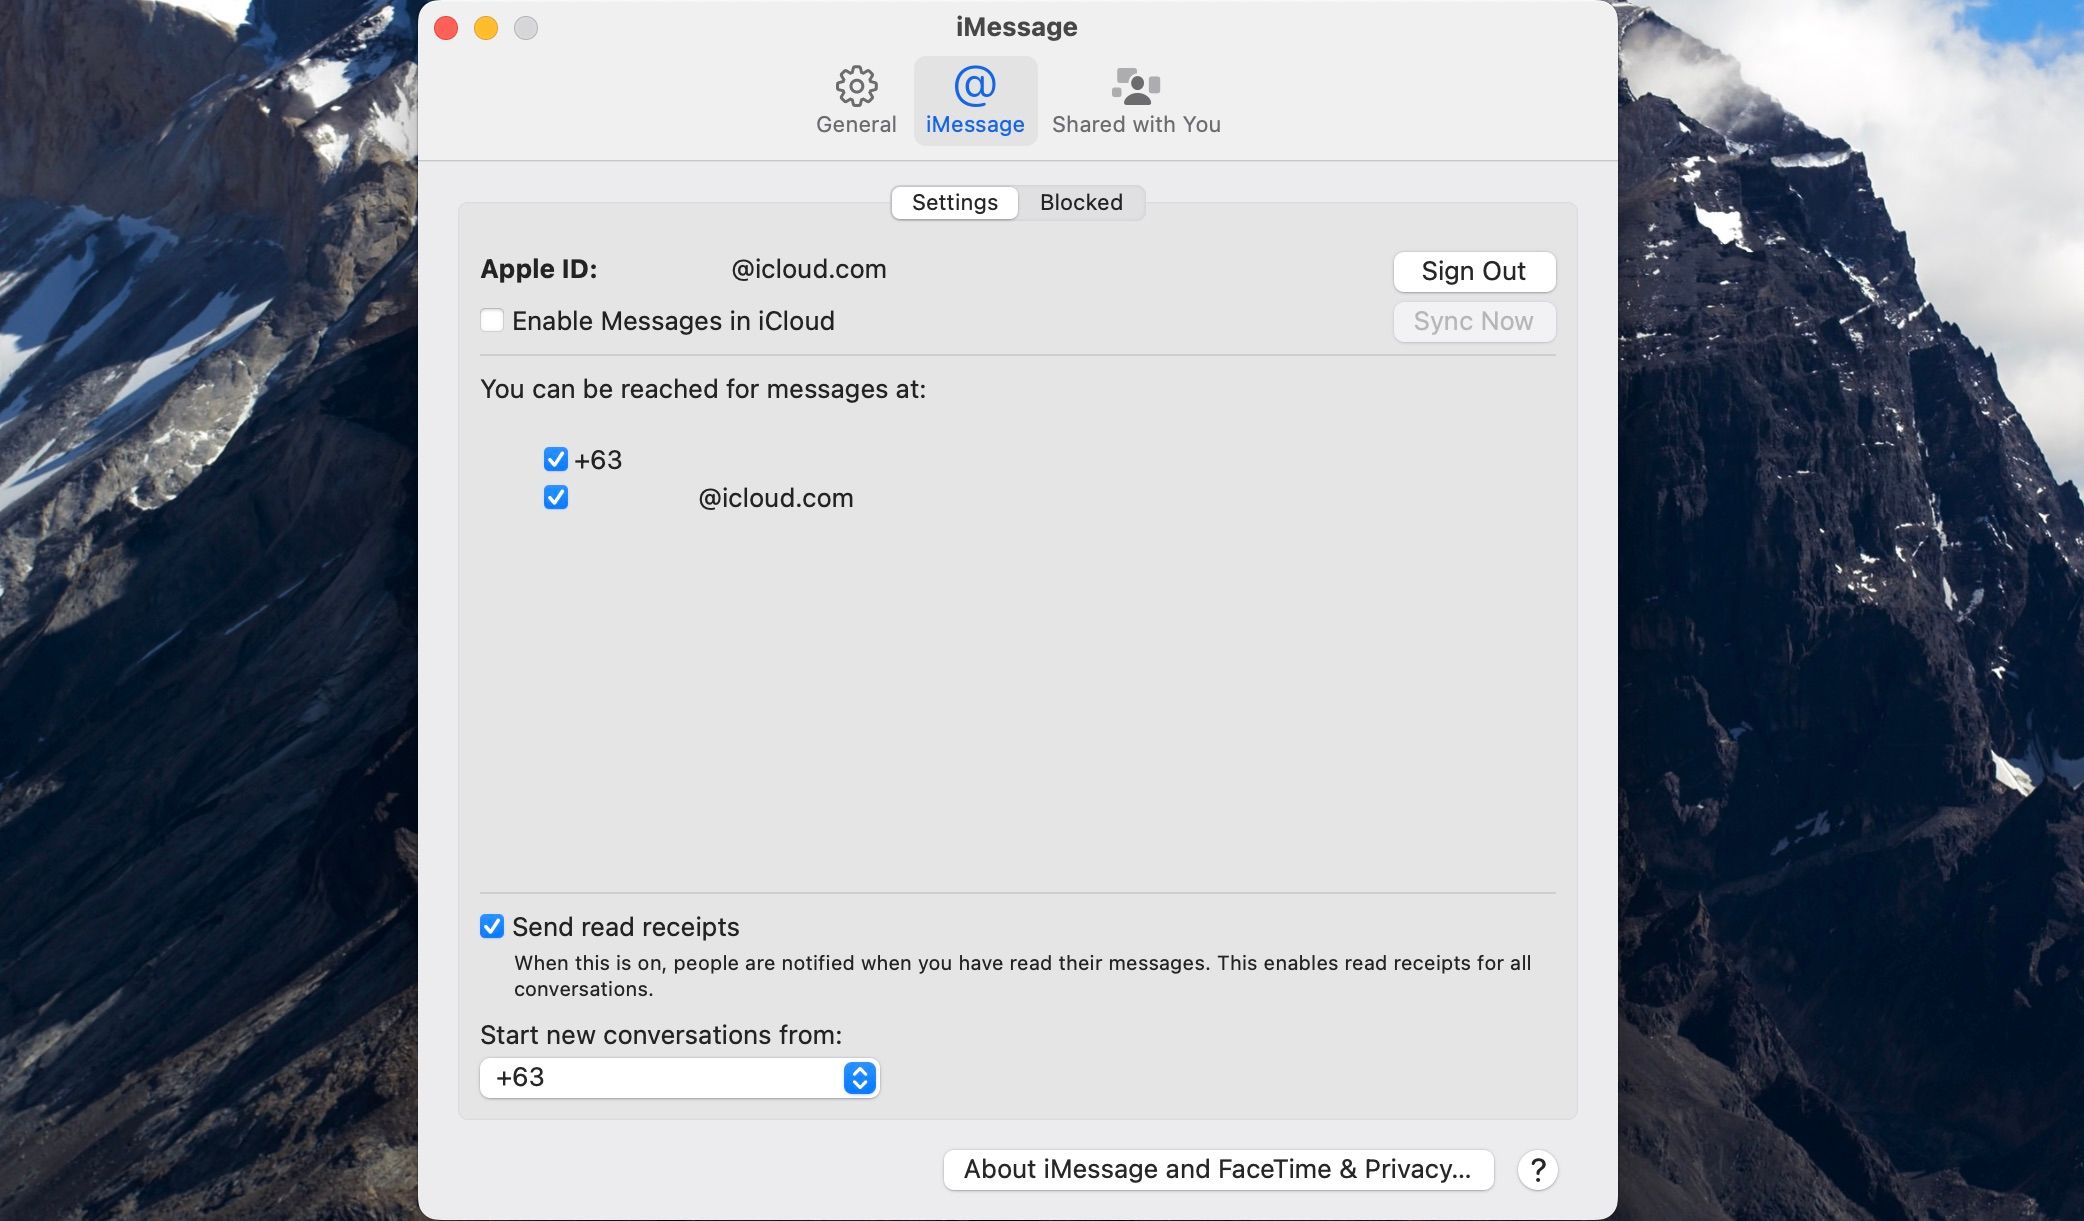Click the @ symbol icon above iMessage
The width and height of the screenshot is (2084, 1221).
pos(975,87)
